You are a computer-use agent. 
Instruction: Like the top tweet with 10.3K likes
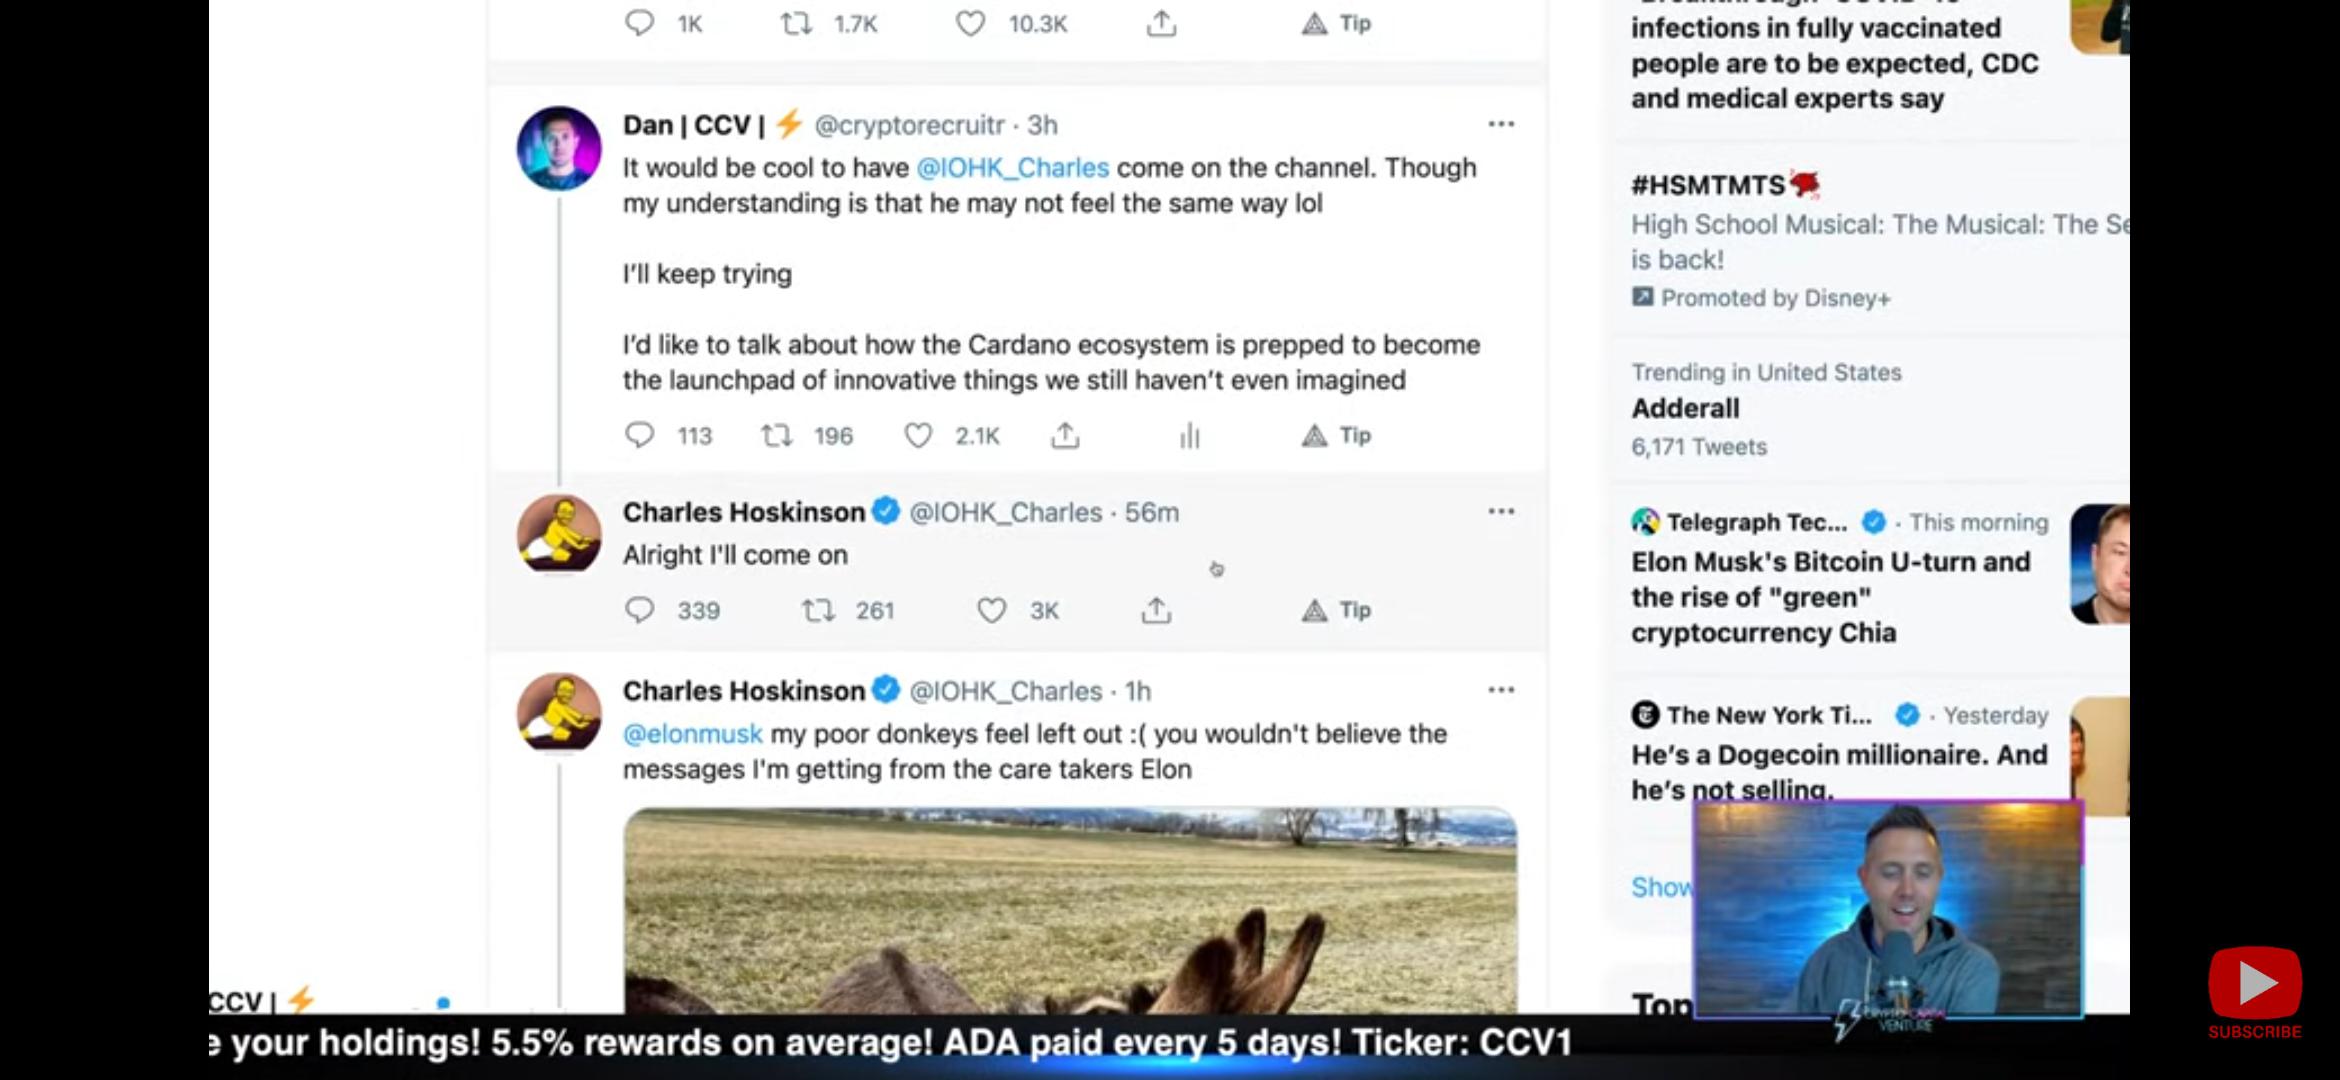click(x=970, y=23)
